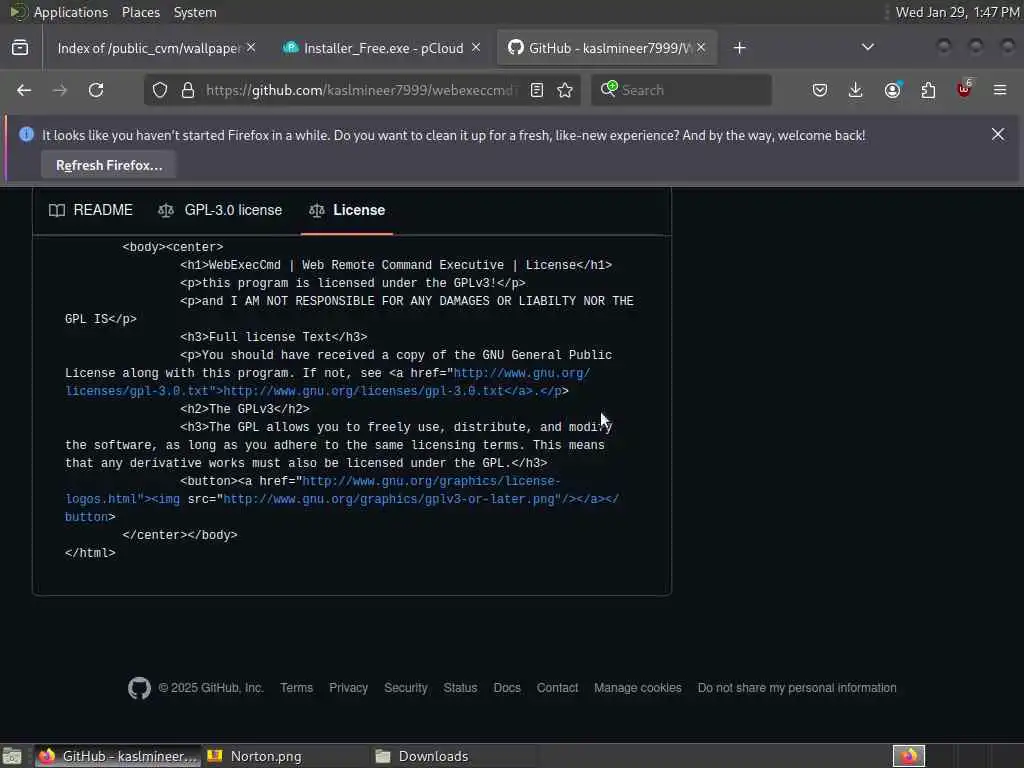
Task: Click the Firefox workspace switcher thumbnail
Action: pyautogui.click(x=909, y=756)
